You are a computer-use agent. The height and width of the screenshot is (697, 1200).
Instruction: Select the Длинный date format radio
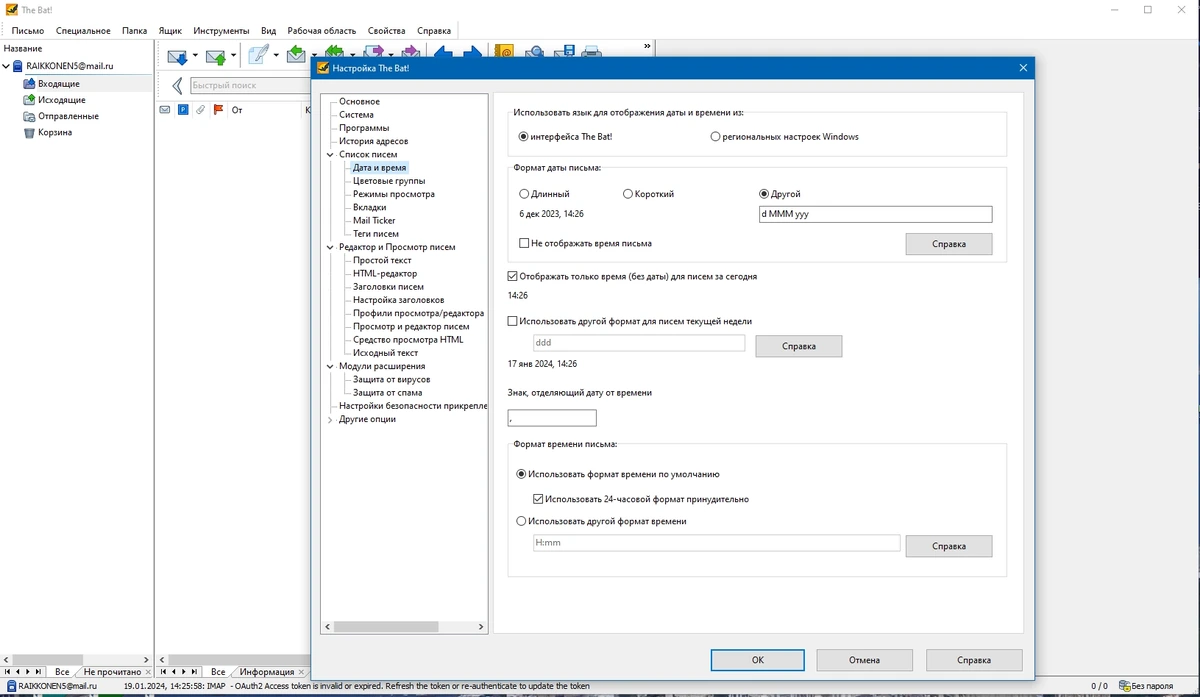coord(525,194)
